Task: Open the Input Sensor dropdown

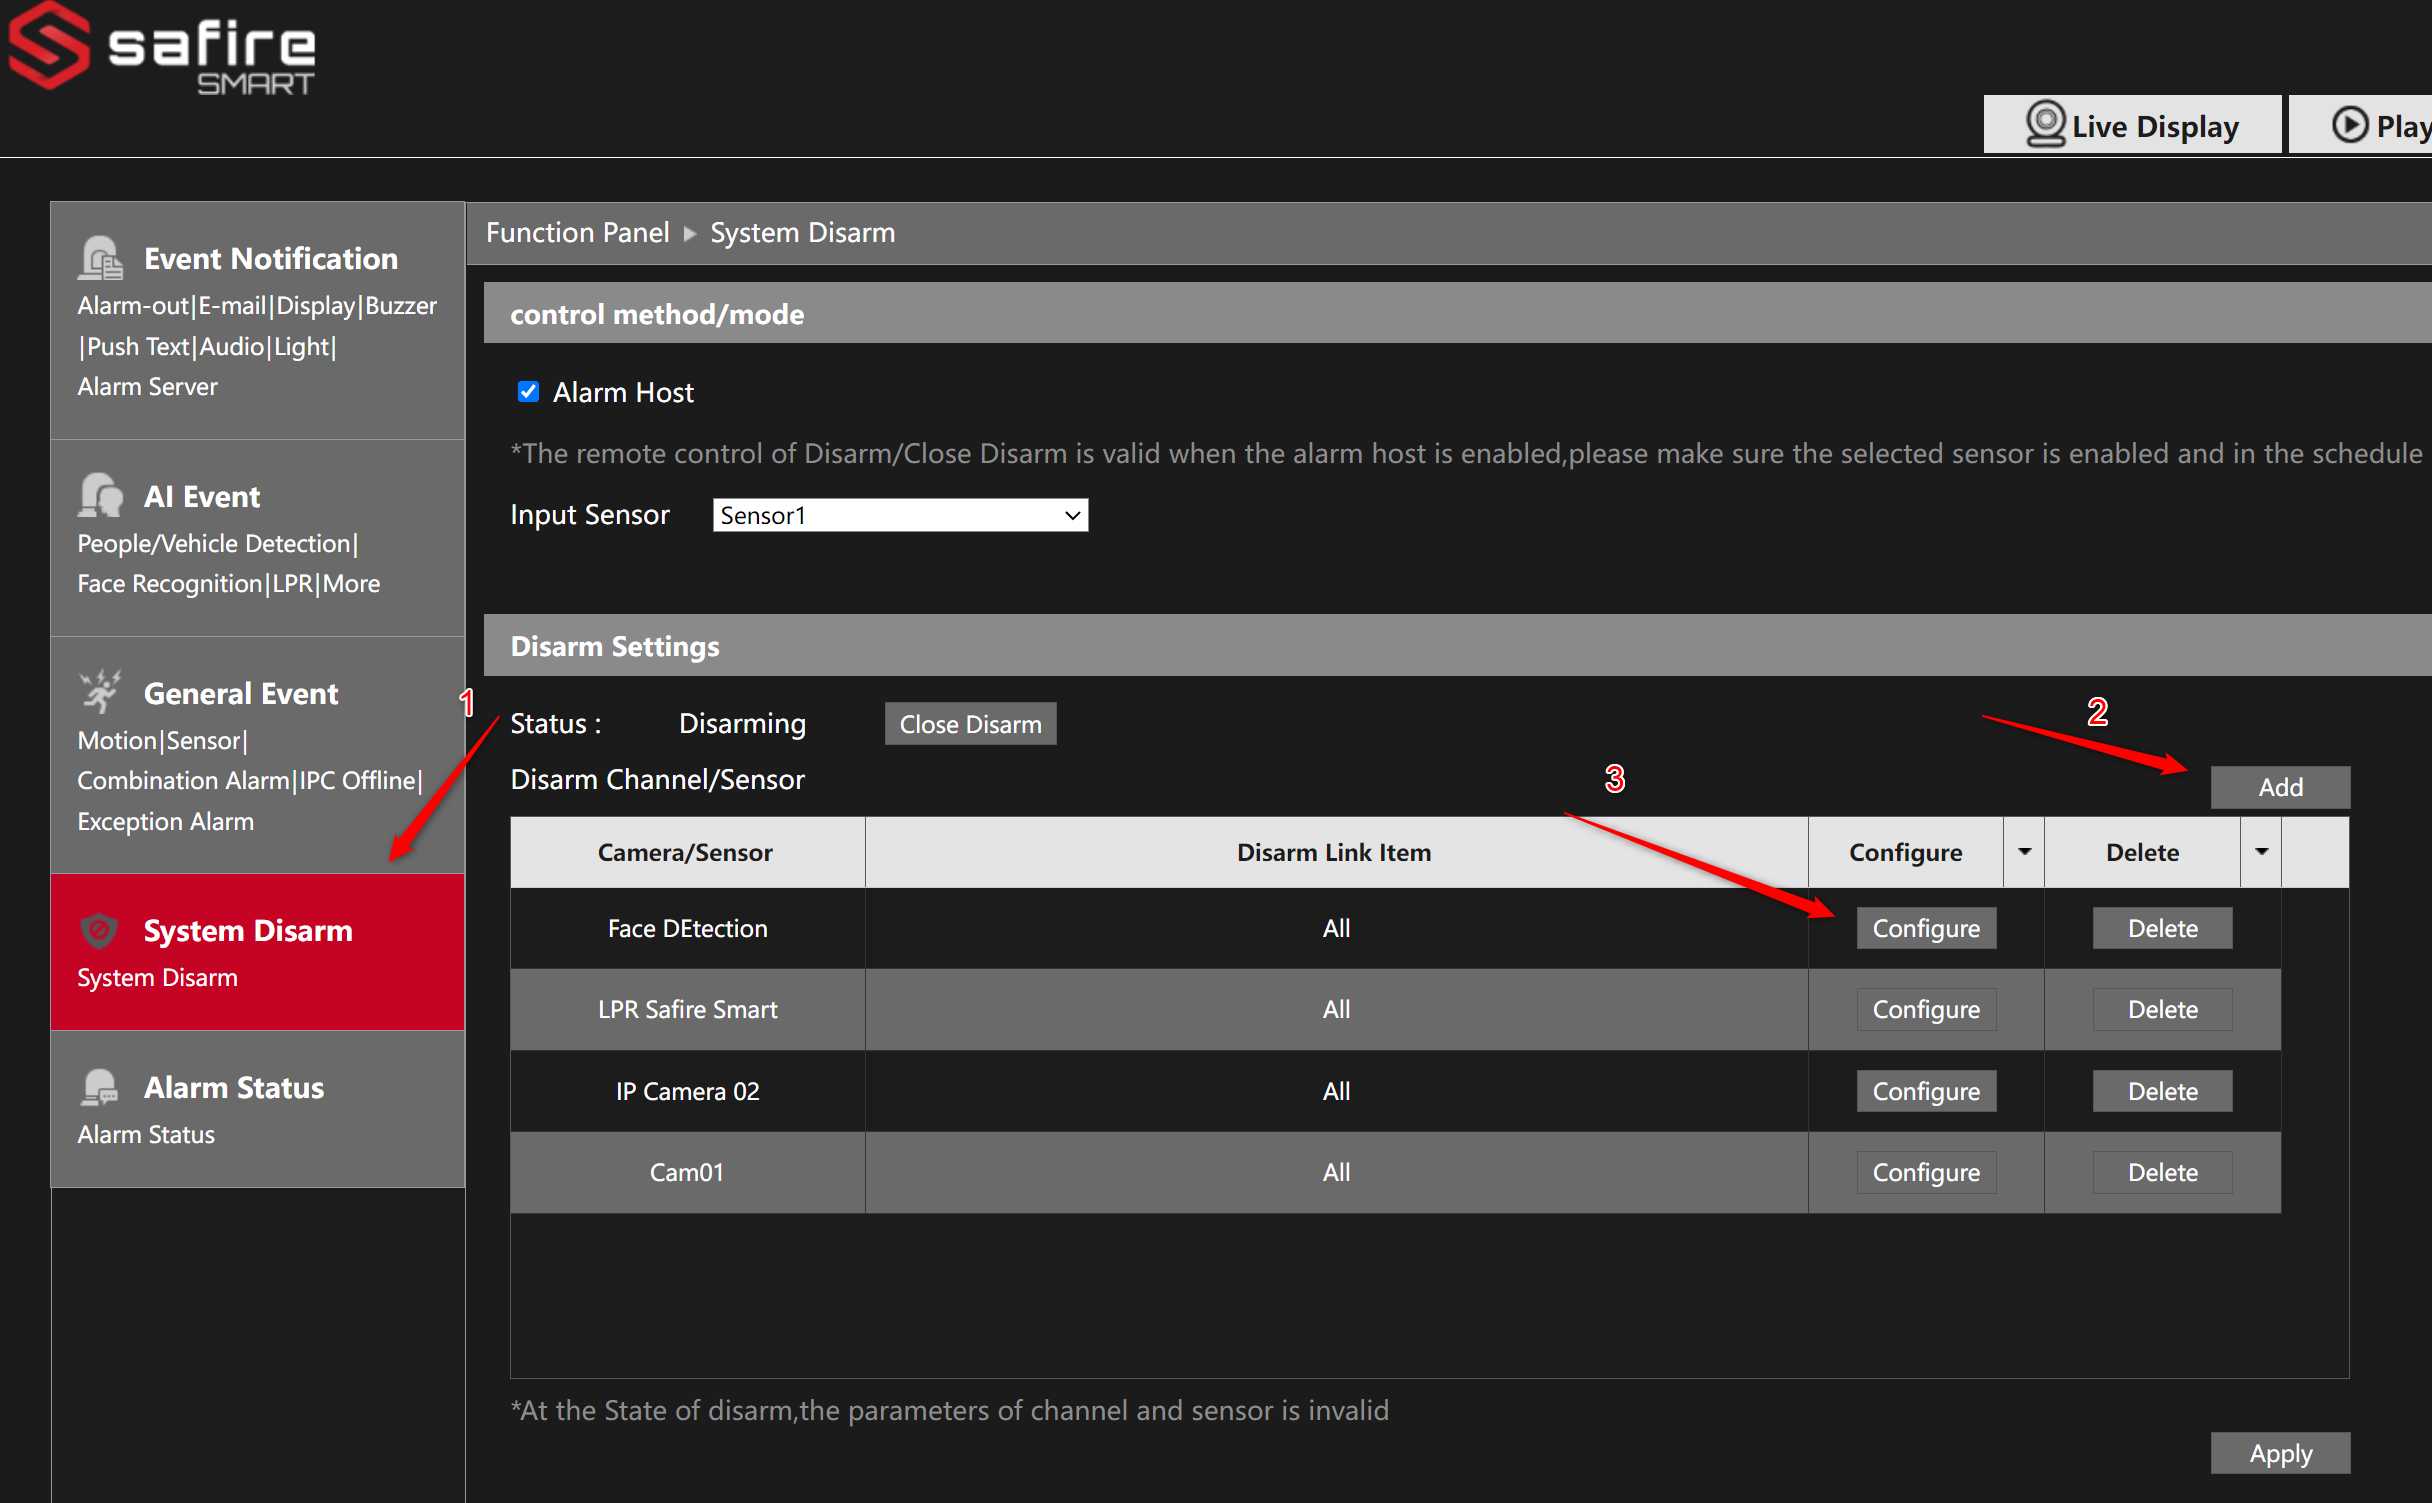Action: (x=900, y=515)
